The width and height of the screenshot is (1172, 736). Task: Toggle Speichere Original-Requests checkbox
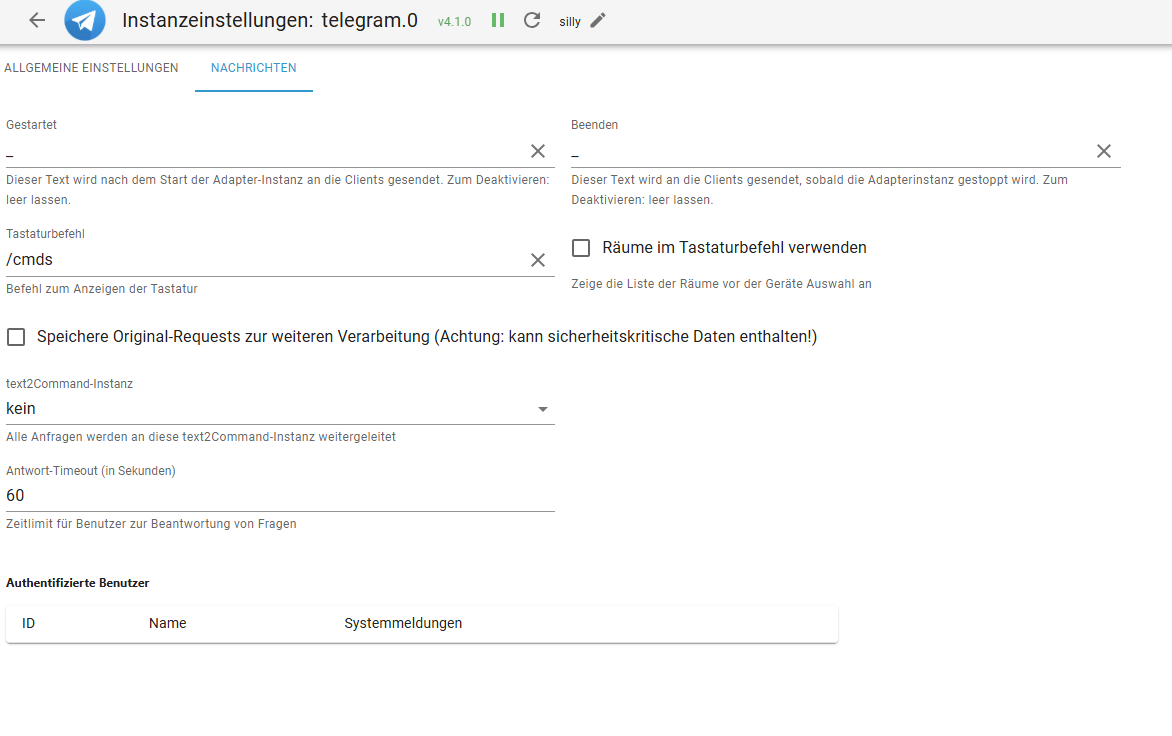(16, 337)
